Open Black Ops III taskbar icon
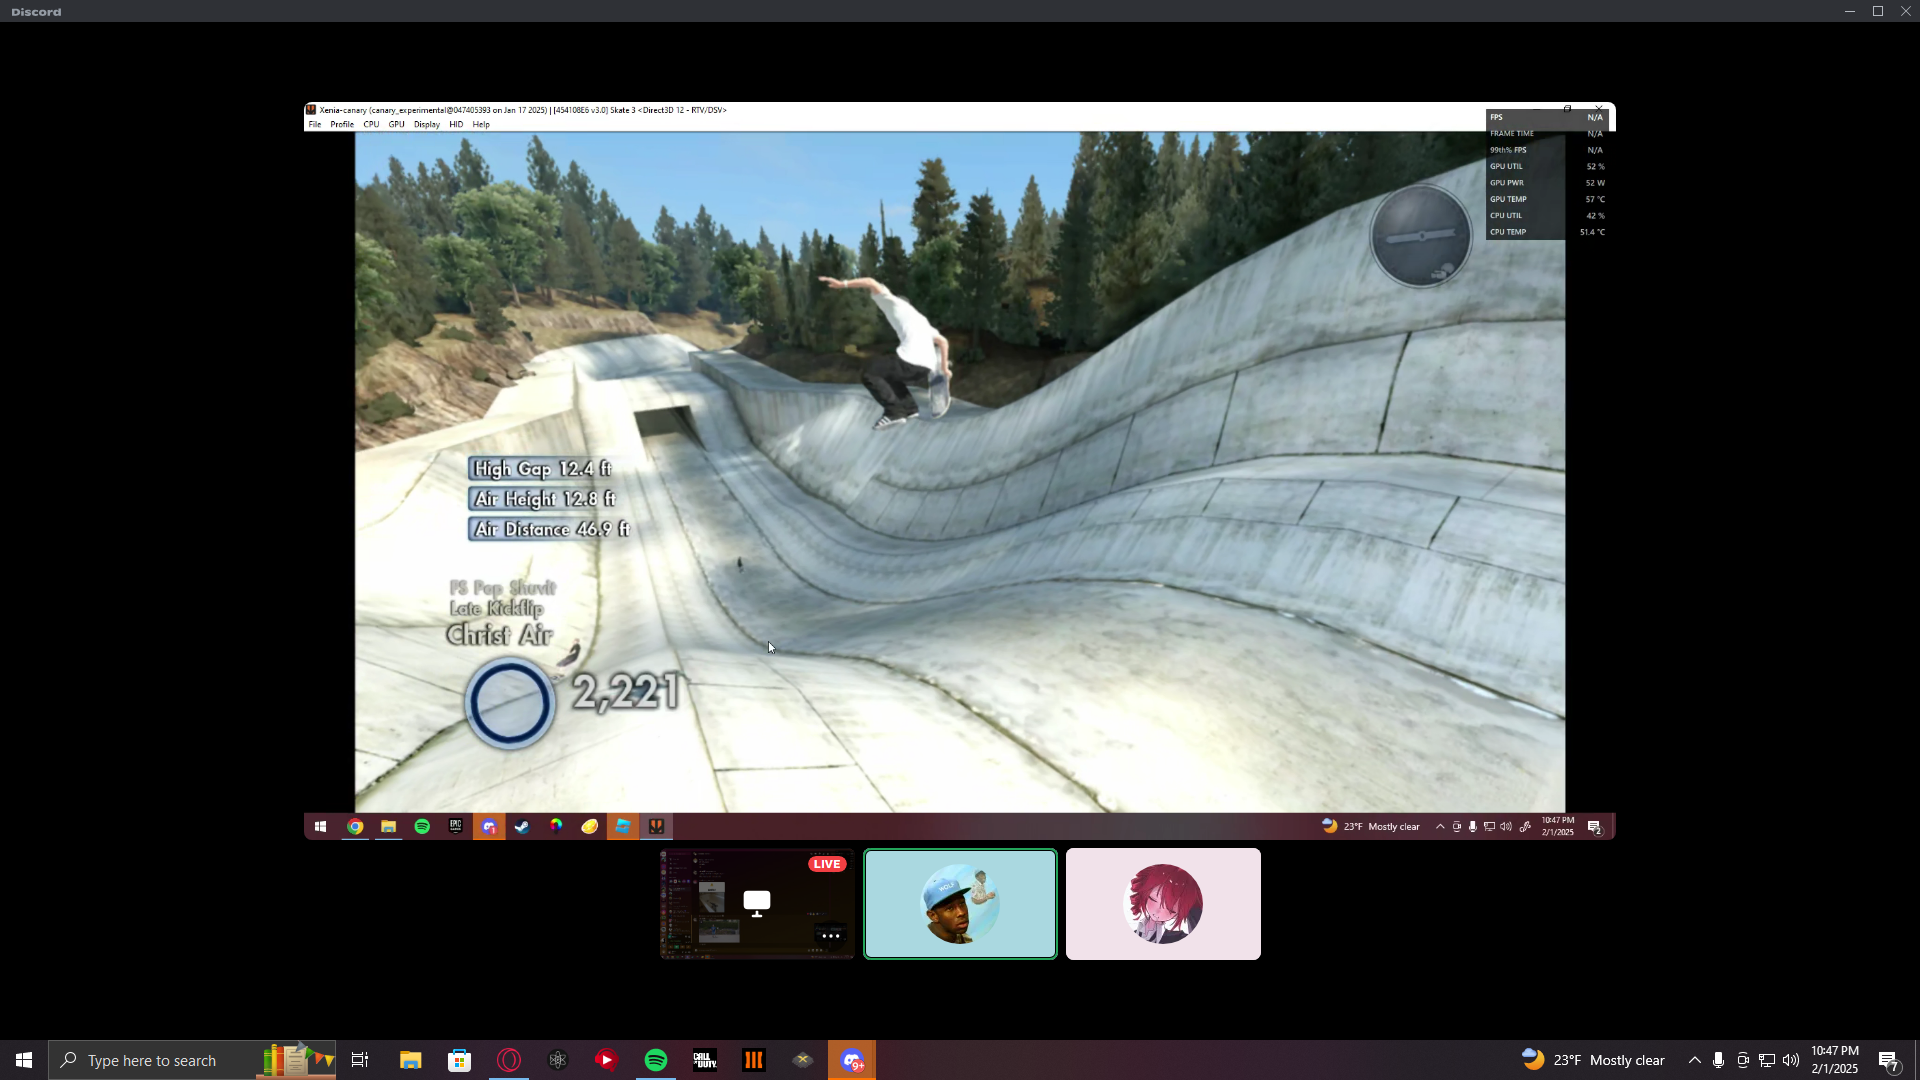1920x1080 pixels. coord(754,1060)
